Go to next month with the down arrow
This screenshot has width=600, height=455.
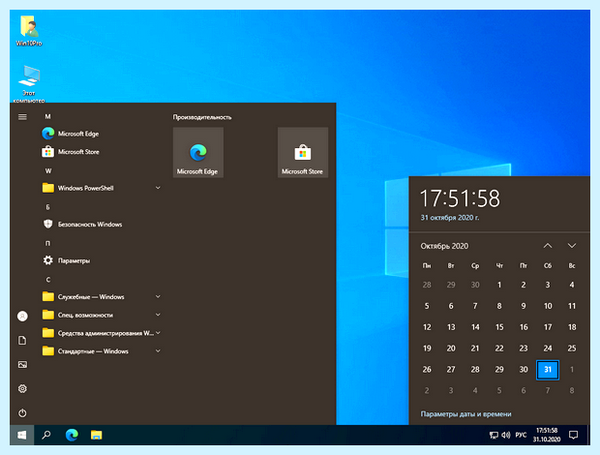[x=572, y=246]
